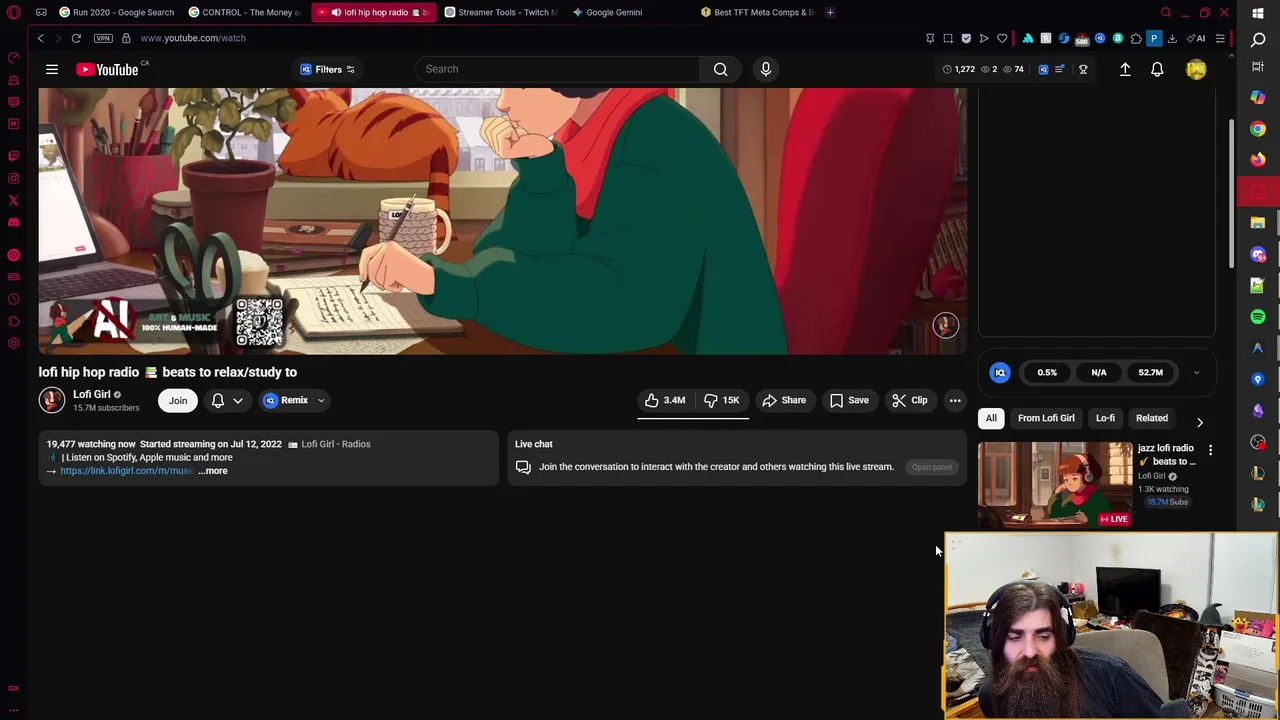Viewport: 1280px width, 720px height.
Task: Open the Remix button
Action: click(x=287, y=400)
